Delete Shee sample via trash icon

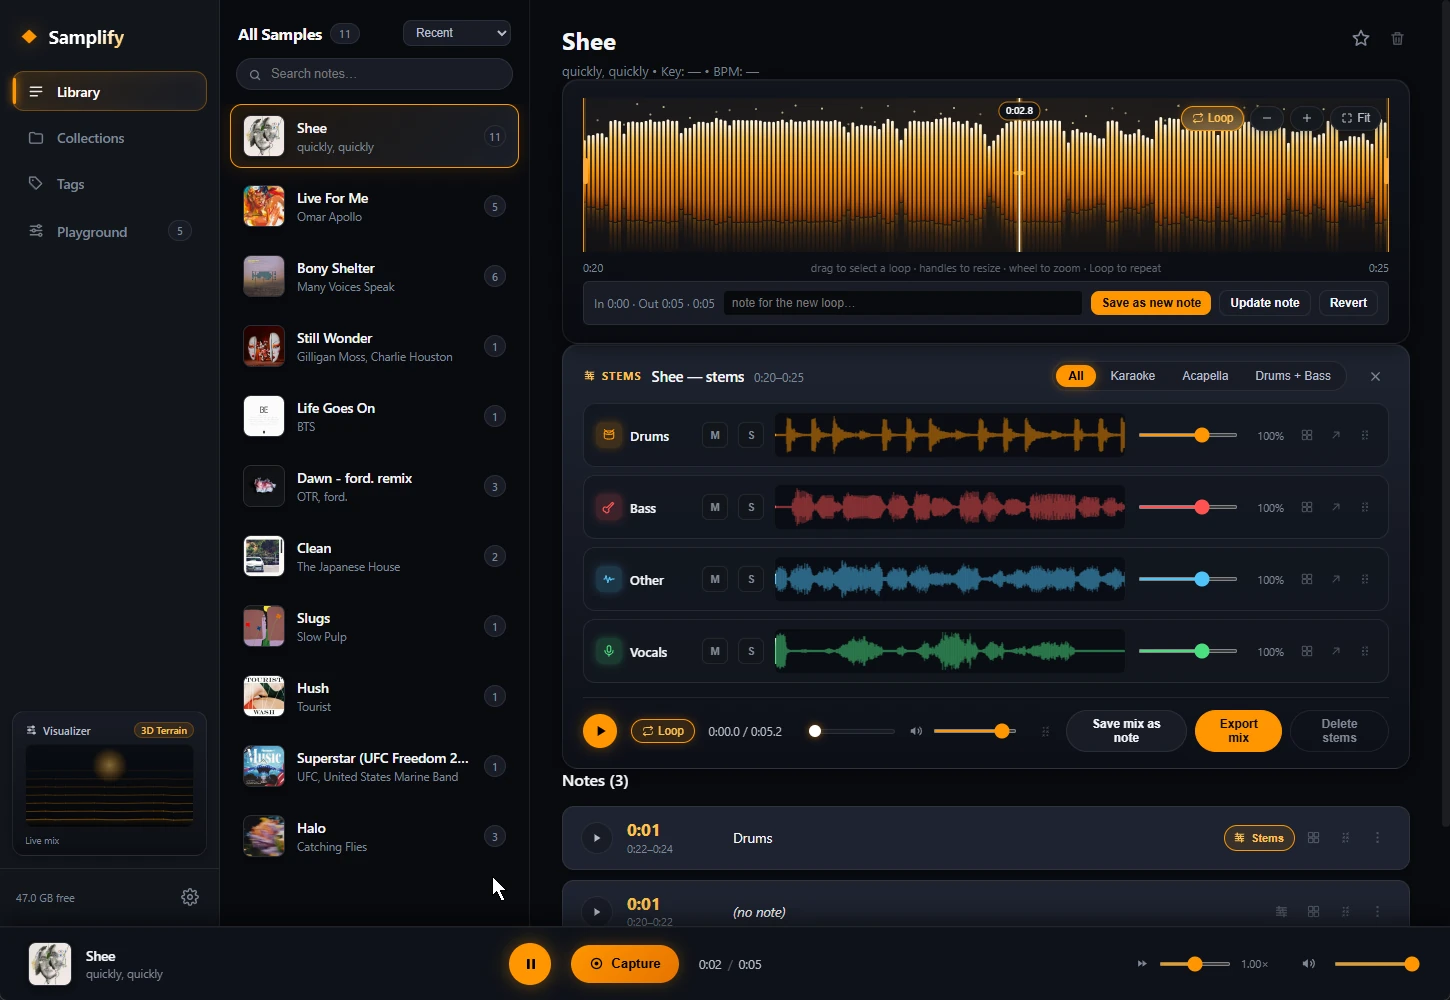click(x=1398, y=38)
